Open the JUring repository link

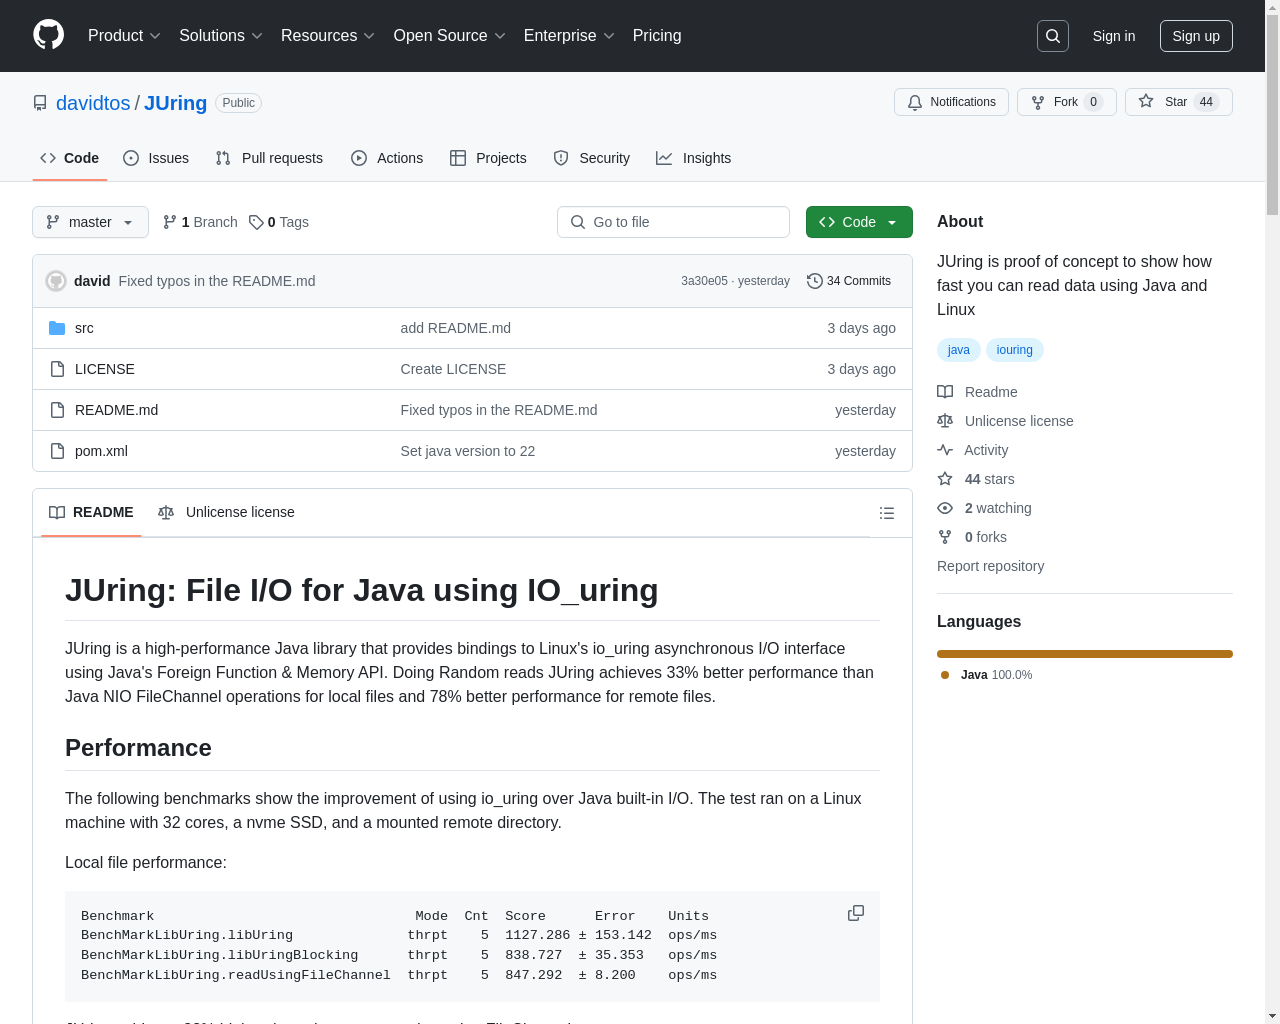(x=175, y=103)
